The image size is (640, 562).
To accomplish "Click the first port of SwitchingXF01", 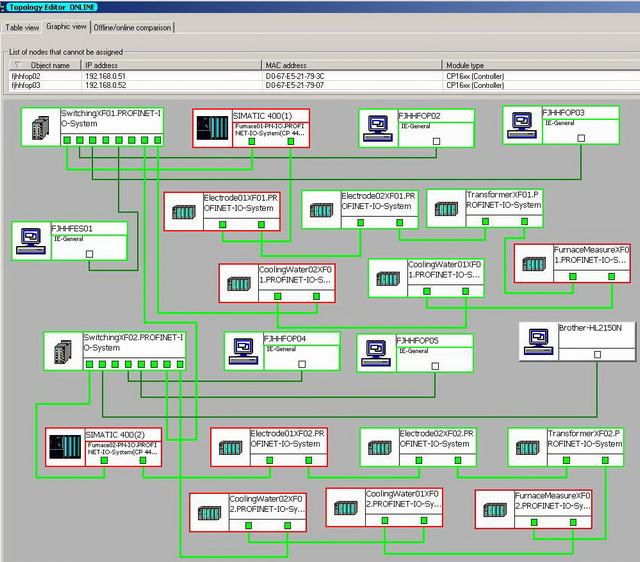I will [x=67, y=140].
